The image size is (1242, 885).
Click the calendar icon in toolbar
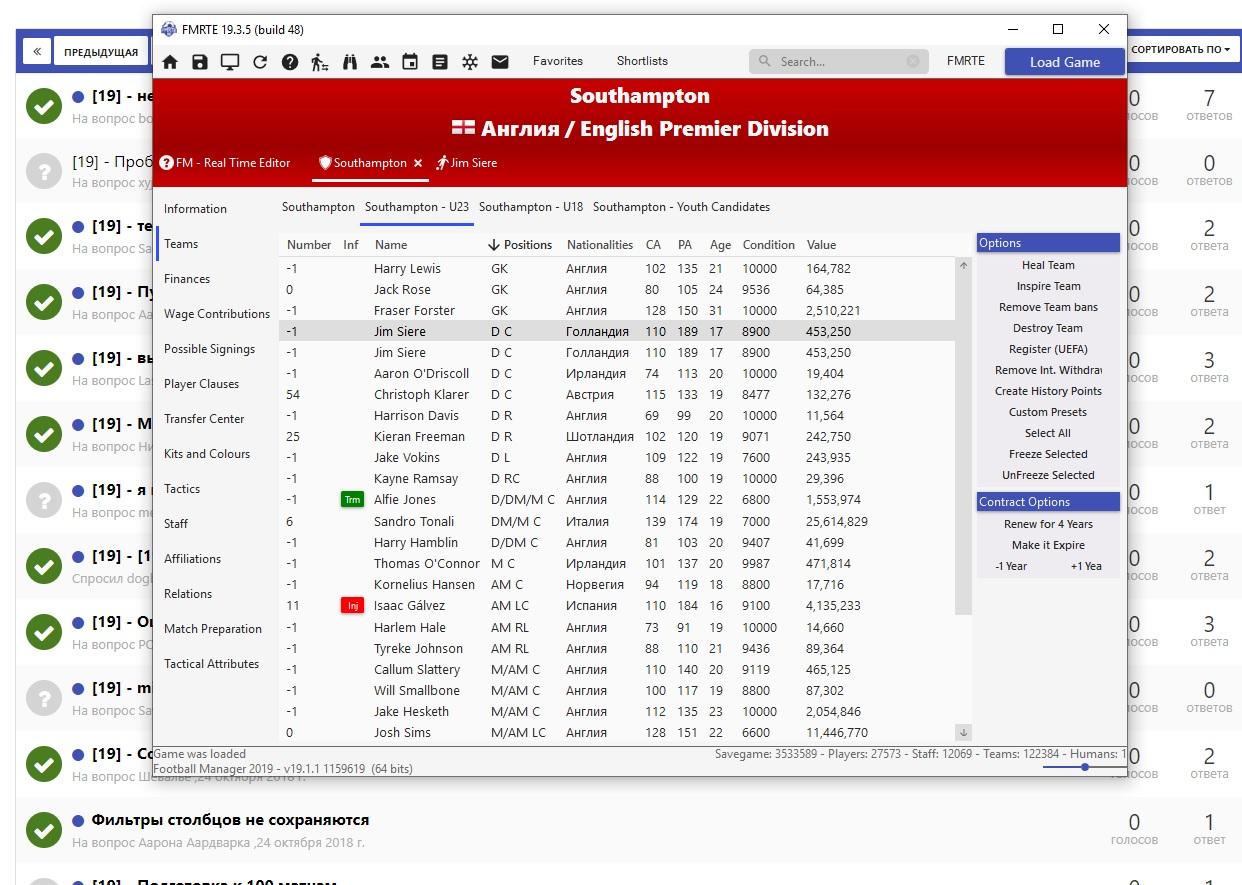[x=410, y=62]
